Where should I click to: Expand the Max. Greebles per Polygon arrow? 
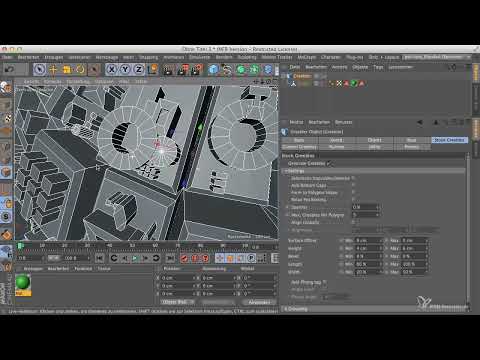(287, 215)
